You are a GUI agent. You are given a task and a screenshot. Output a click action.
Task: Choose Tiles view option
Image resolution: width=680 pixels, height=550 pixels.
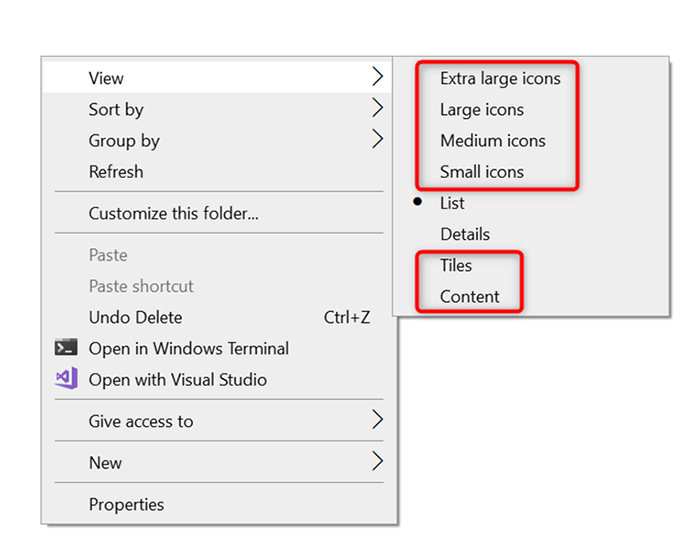pos(456,265)
